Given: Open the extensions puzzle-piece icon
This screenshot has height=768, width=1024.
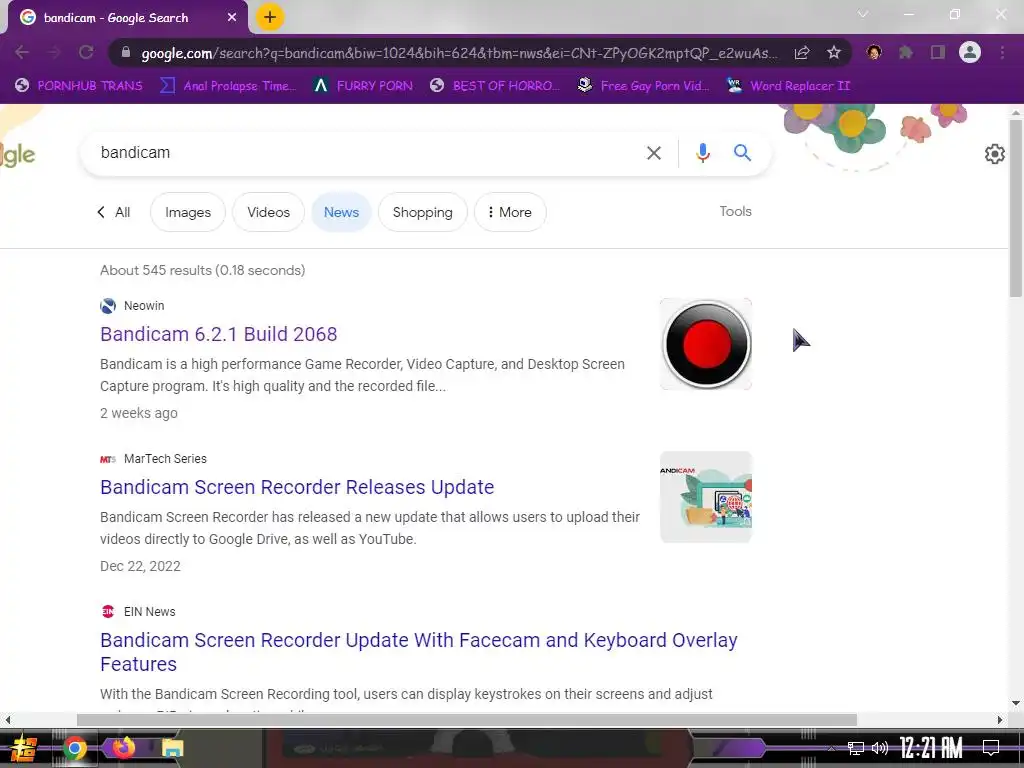Looking at the screenshot, I should [x=906, y=52].
